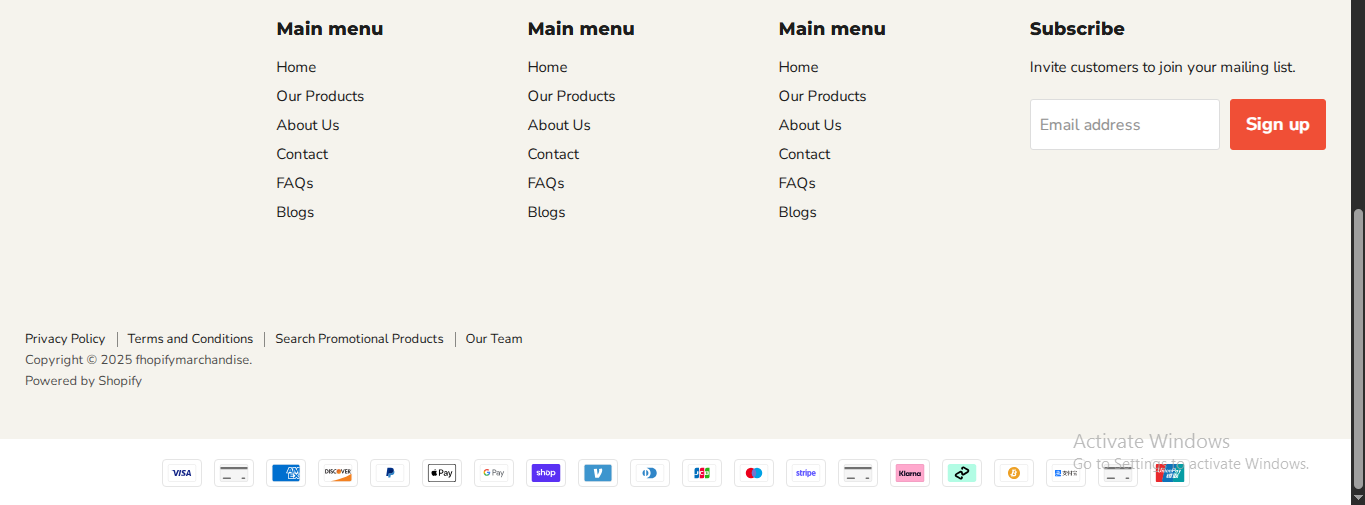Click the Stripe payment icon
The width and height of the screenshot is (1365, 505).
(x=806, y=473)
